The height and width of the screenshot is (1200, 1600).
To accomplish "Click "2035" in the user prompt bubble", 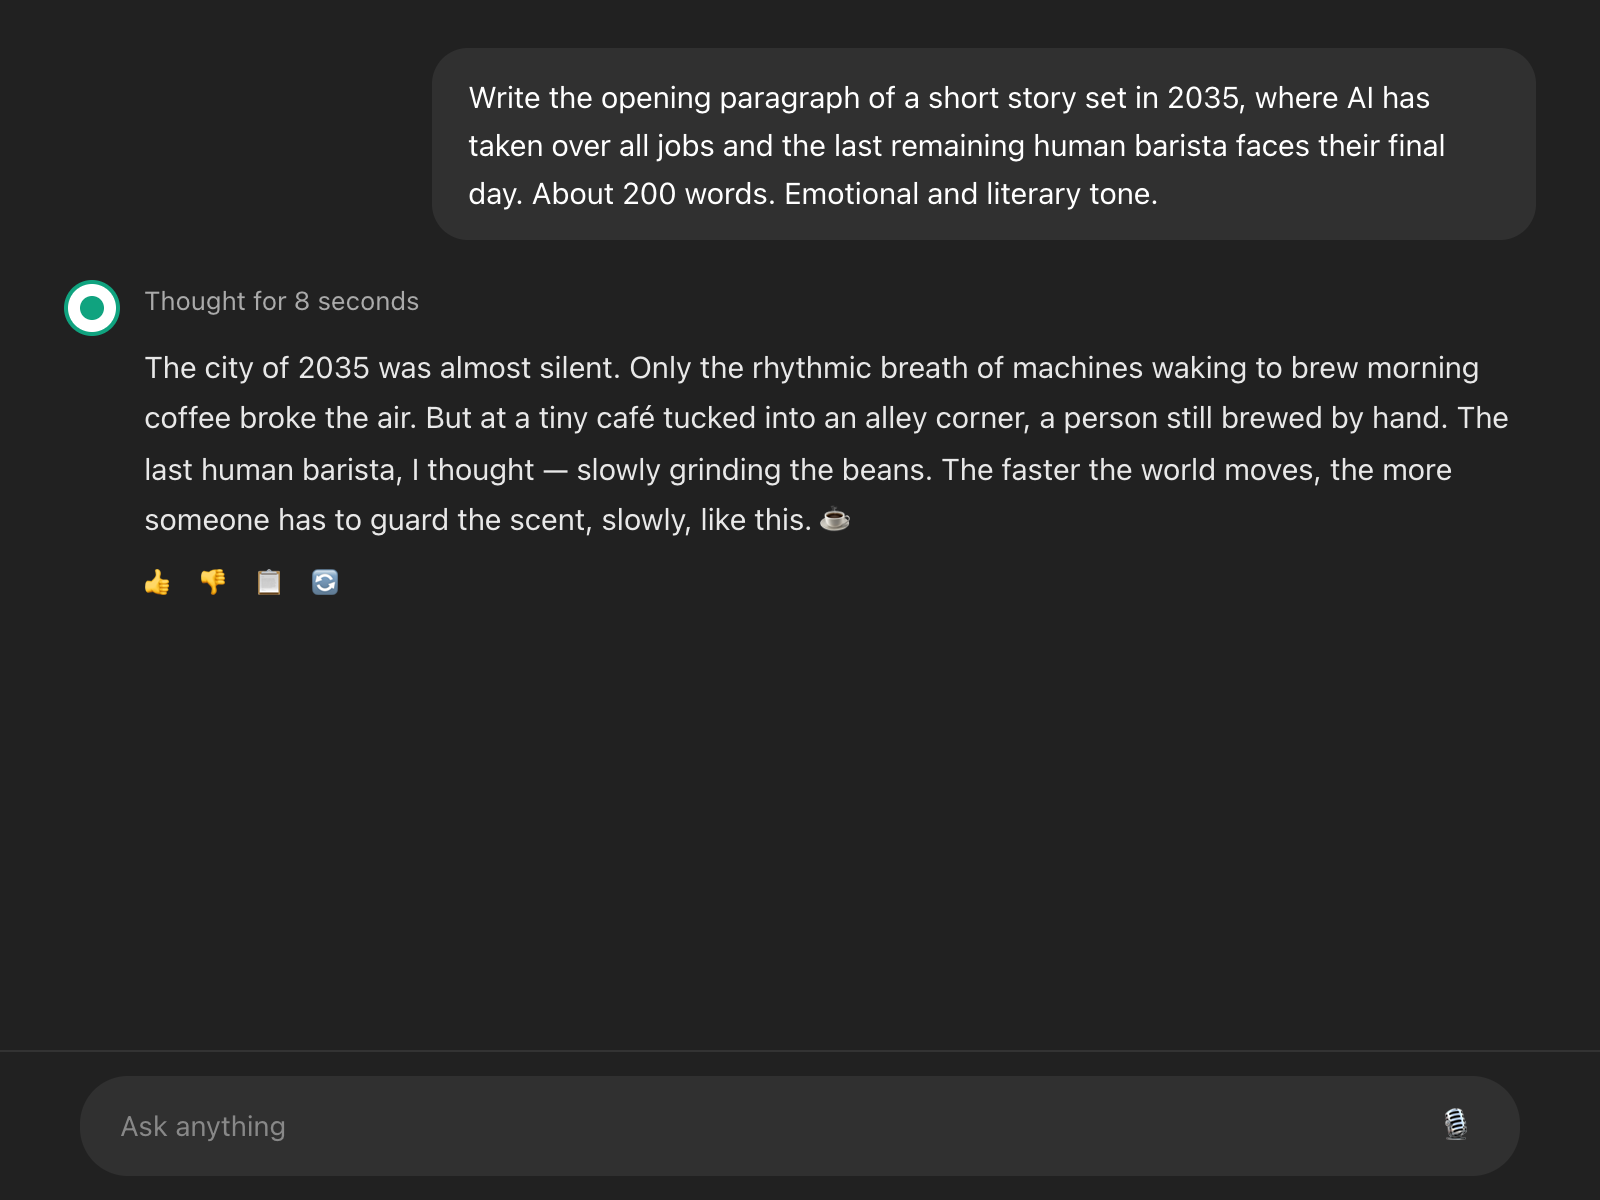I will [1203, 98].
